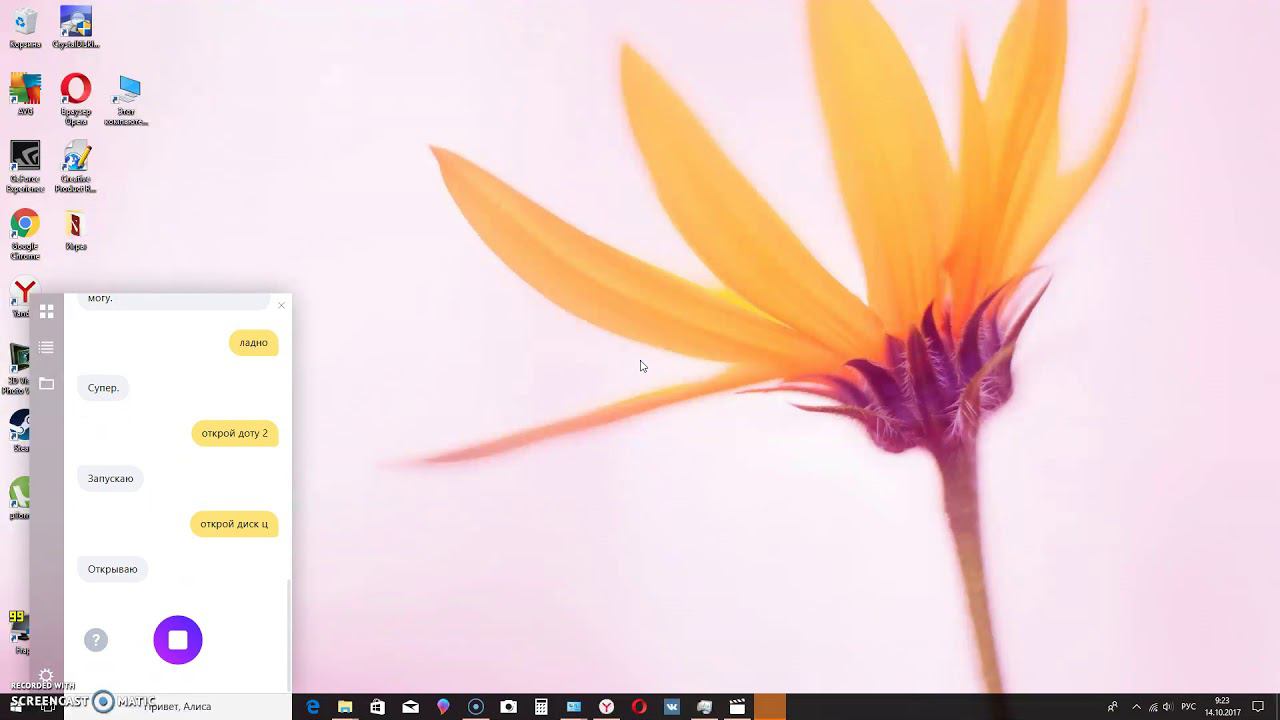Select the CrystalDiskInfo desktop shortcut
This screenshot has height=720, width=1280.
click(x=76, y=28)
